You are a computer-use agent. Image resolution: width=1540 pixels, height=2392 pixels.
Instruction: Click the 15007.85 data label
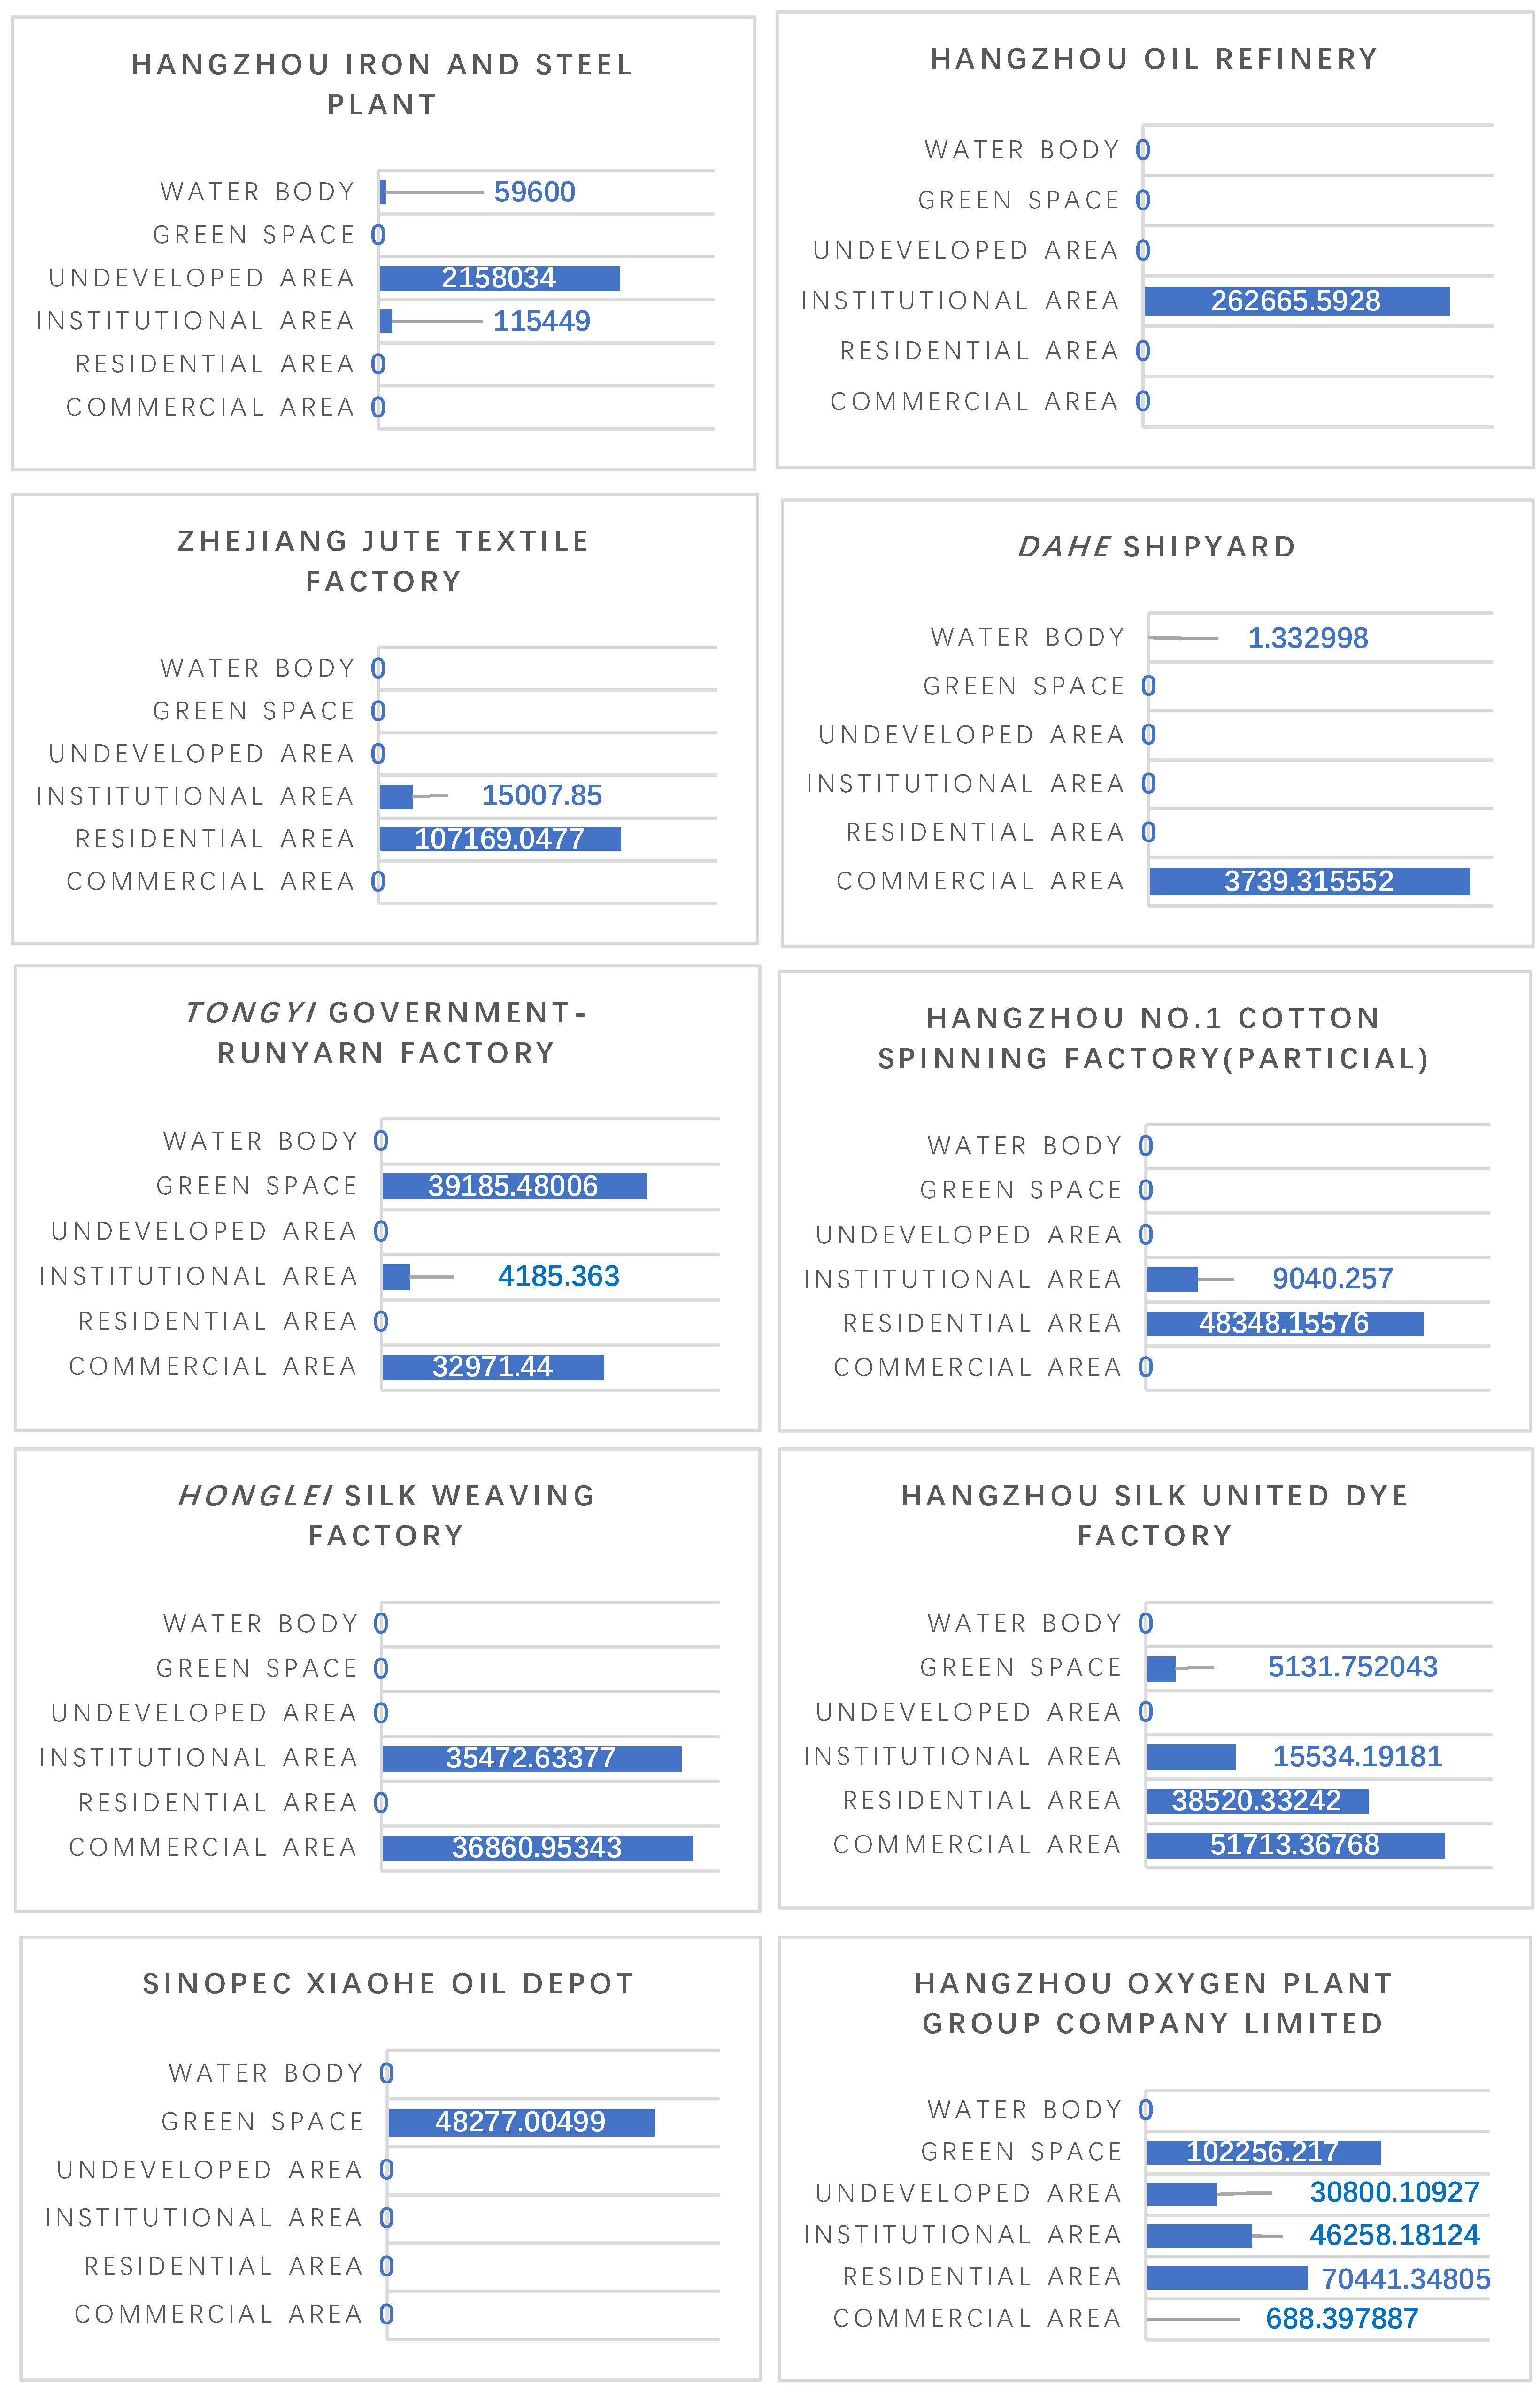[x=541, y=796]
